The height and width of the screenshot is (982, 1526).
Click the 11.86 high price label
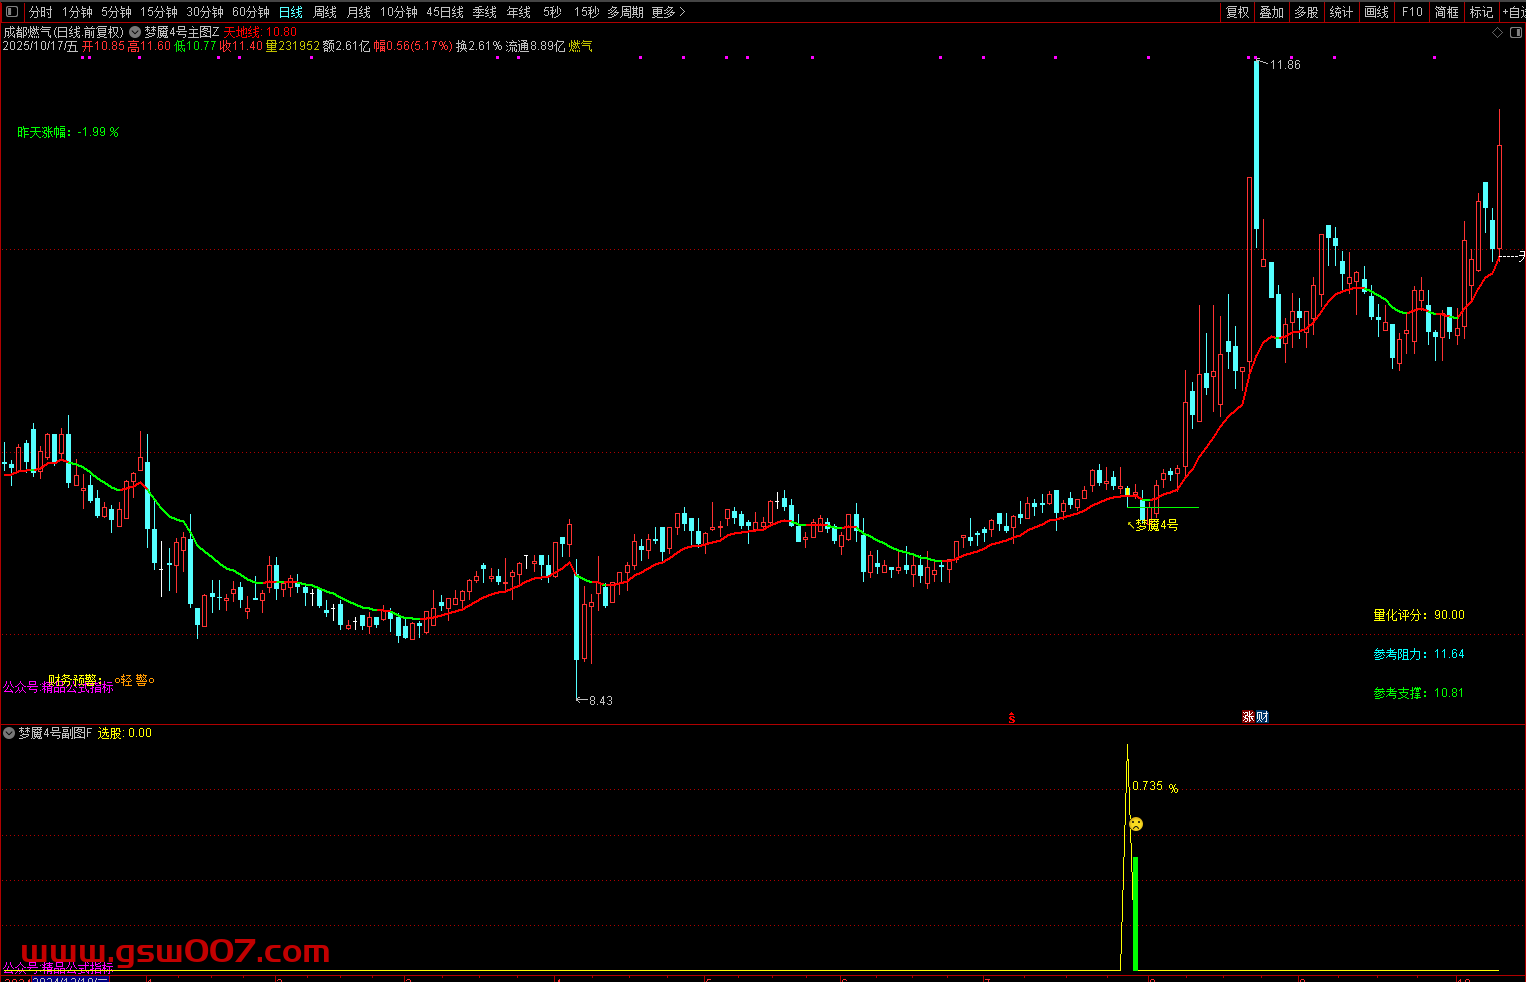[x=1285, y=65]
